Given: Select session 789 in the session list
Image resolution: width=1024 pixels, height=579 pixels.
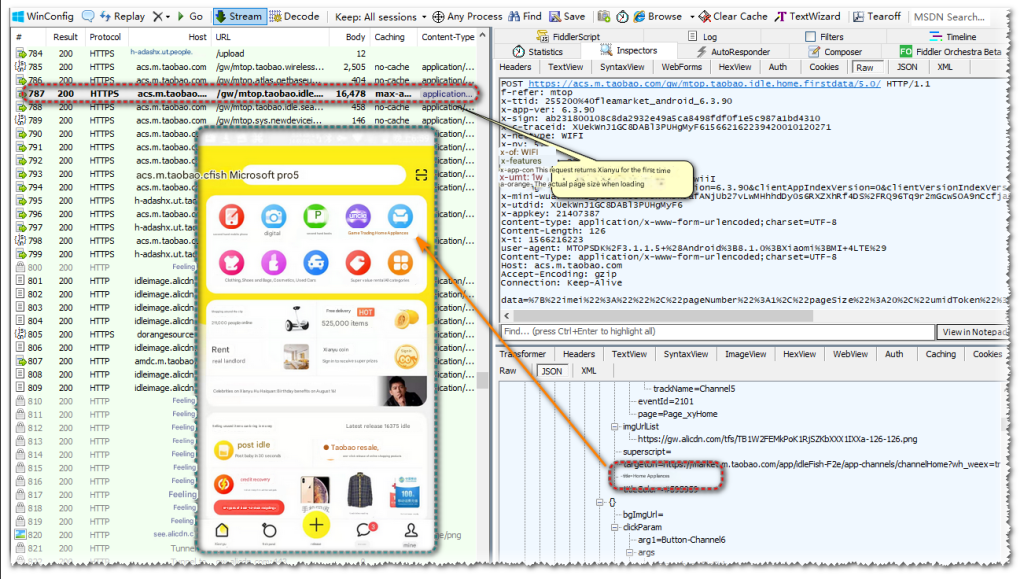Looking at the screenshot, I should (246, 120).
